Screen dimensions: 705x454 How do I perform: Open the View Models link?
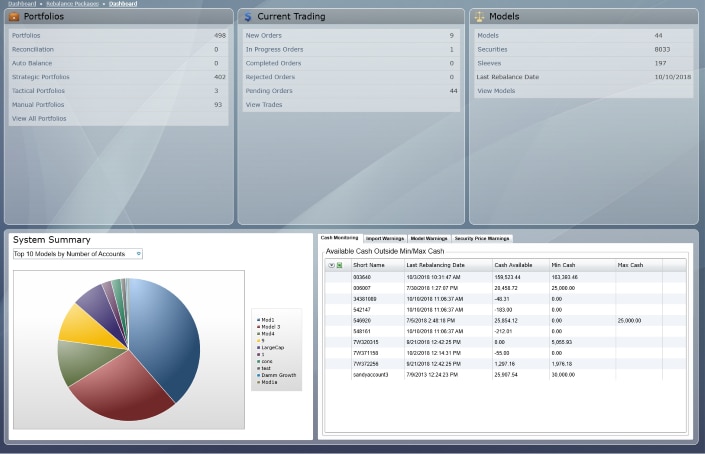[x=496, y=91]
